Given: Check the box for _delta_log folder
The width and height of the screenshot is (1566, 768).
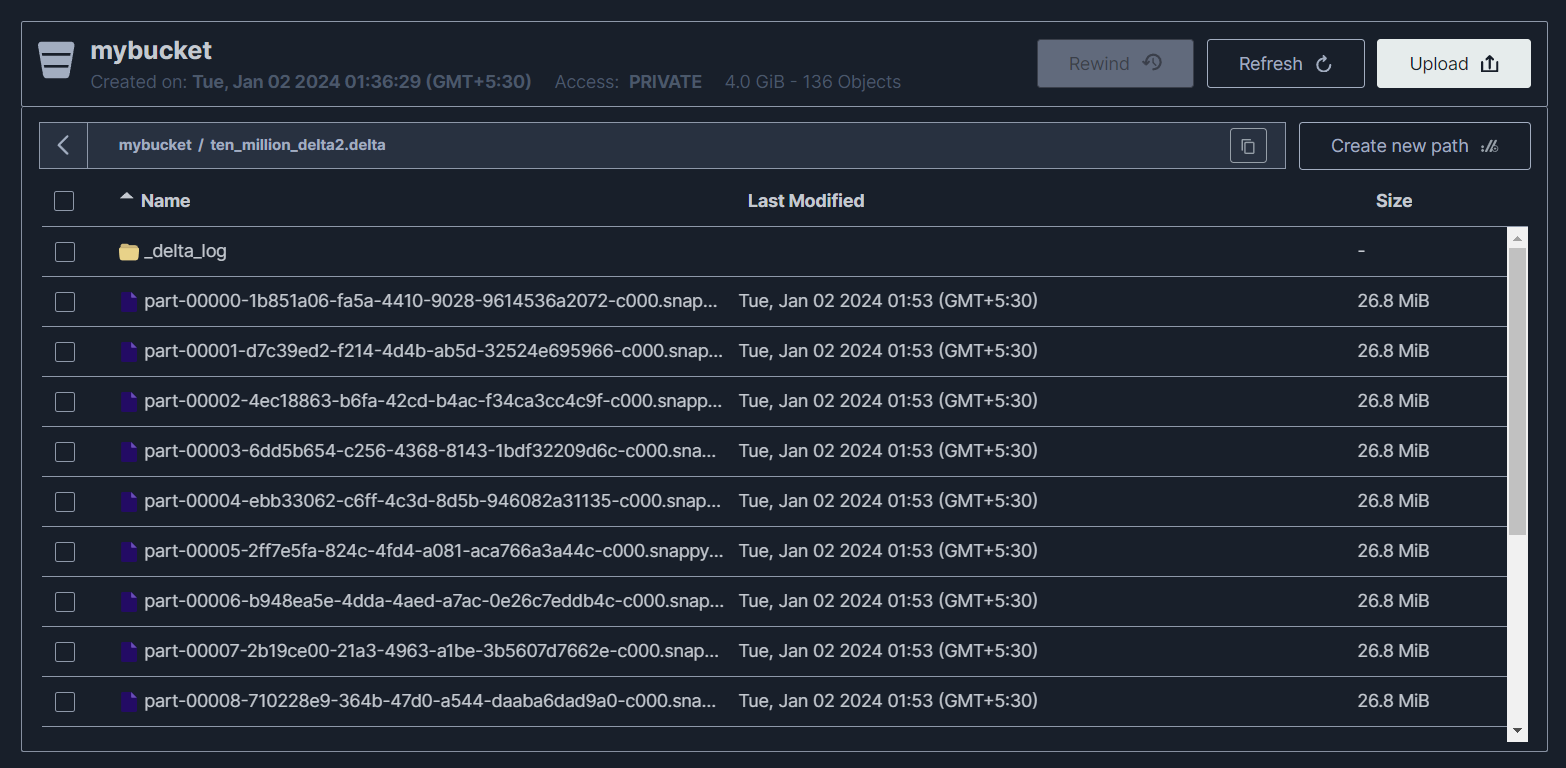Looking at the screenshot, I should coord(65,252).
